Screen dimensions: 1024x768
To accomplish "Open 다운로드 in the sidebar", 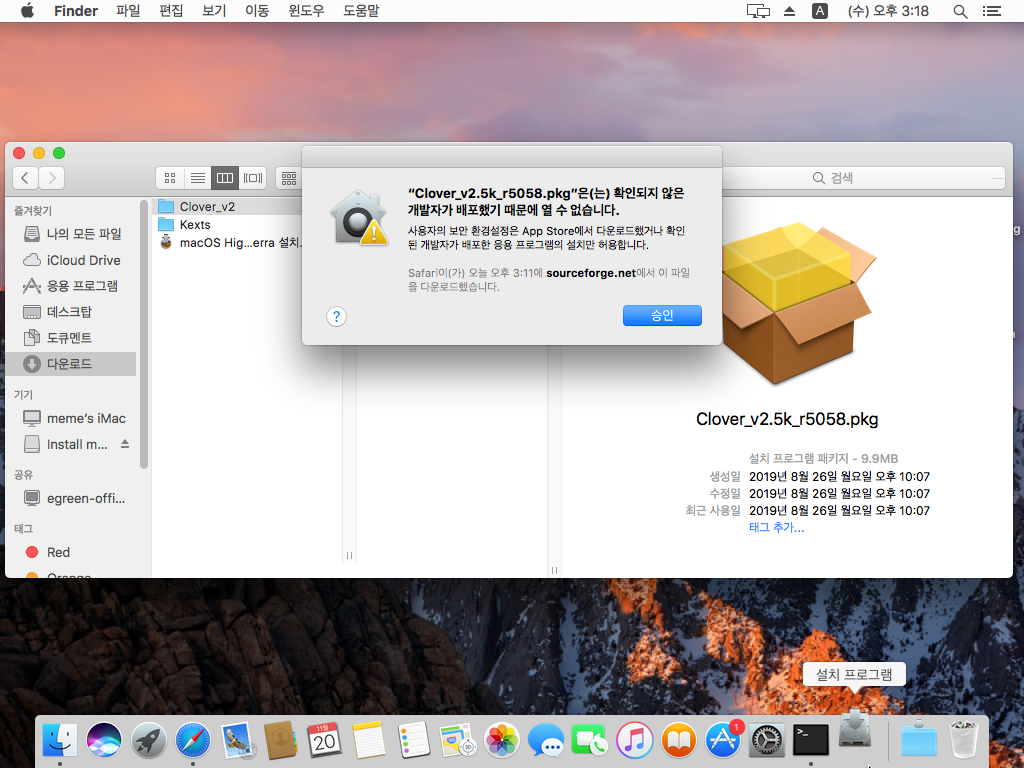I will (72, 364).
